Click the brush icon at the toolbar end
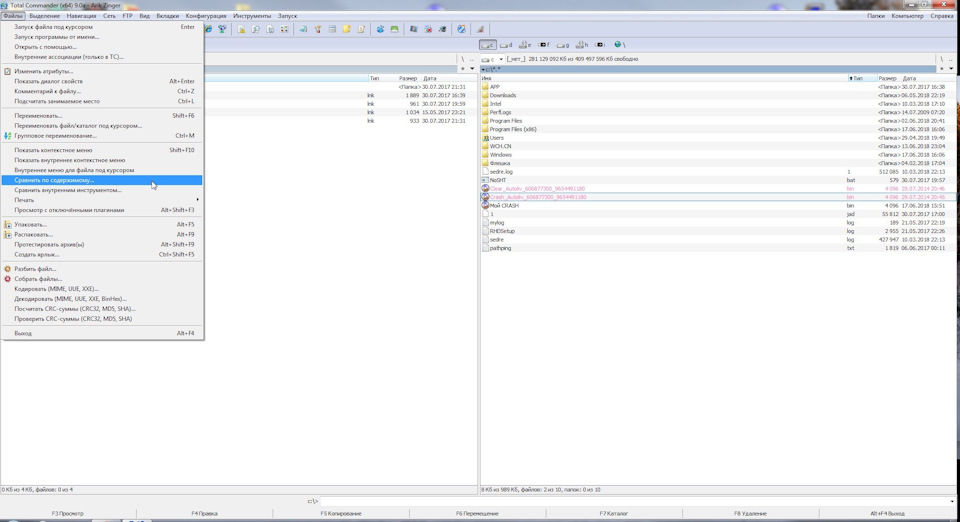Image resolution: width=960 pixels, height=522 pixels. tap(481, 29)
